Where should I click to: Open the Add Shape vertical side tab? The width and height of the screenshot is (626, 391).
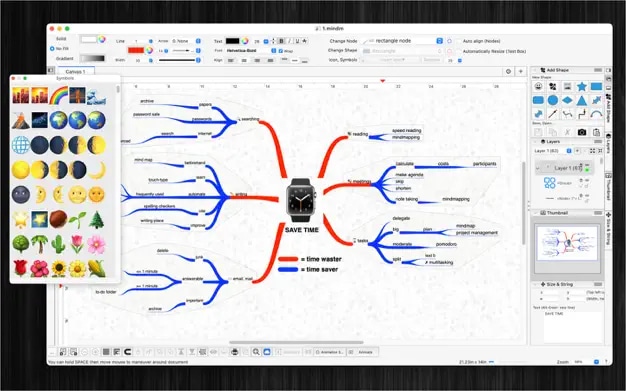pyautogui.click(x=608, y=108)
